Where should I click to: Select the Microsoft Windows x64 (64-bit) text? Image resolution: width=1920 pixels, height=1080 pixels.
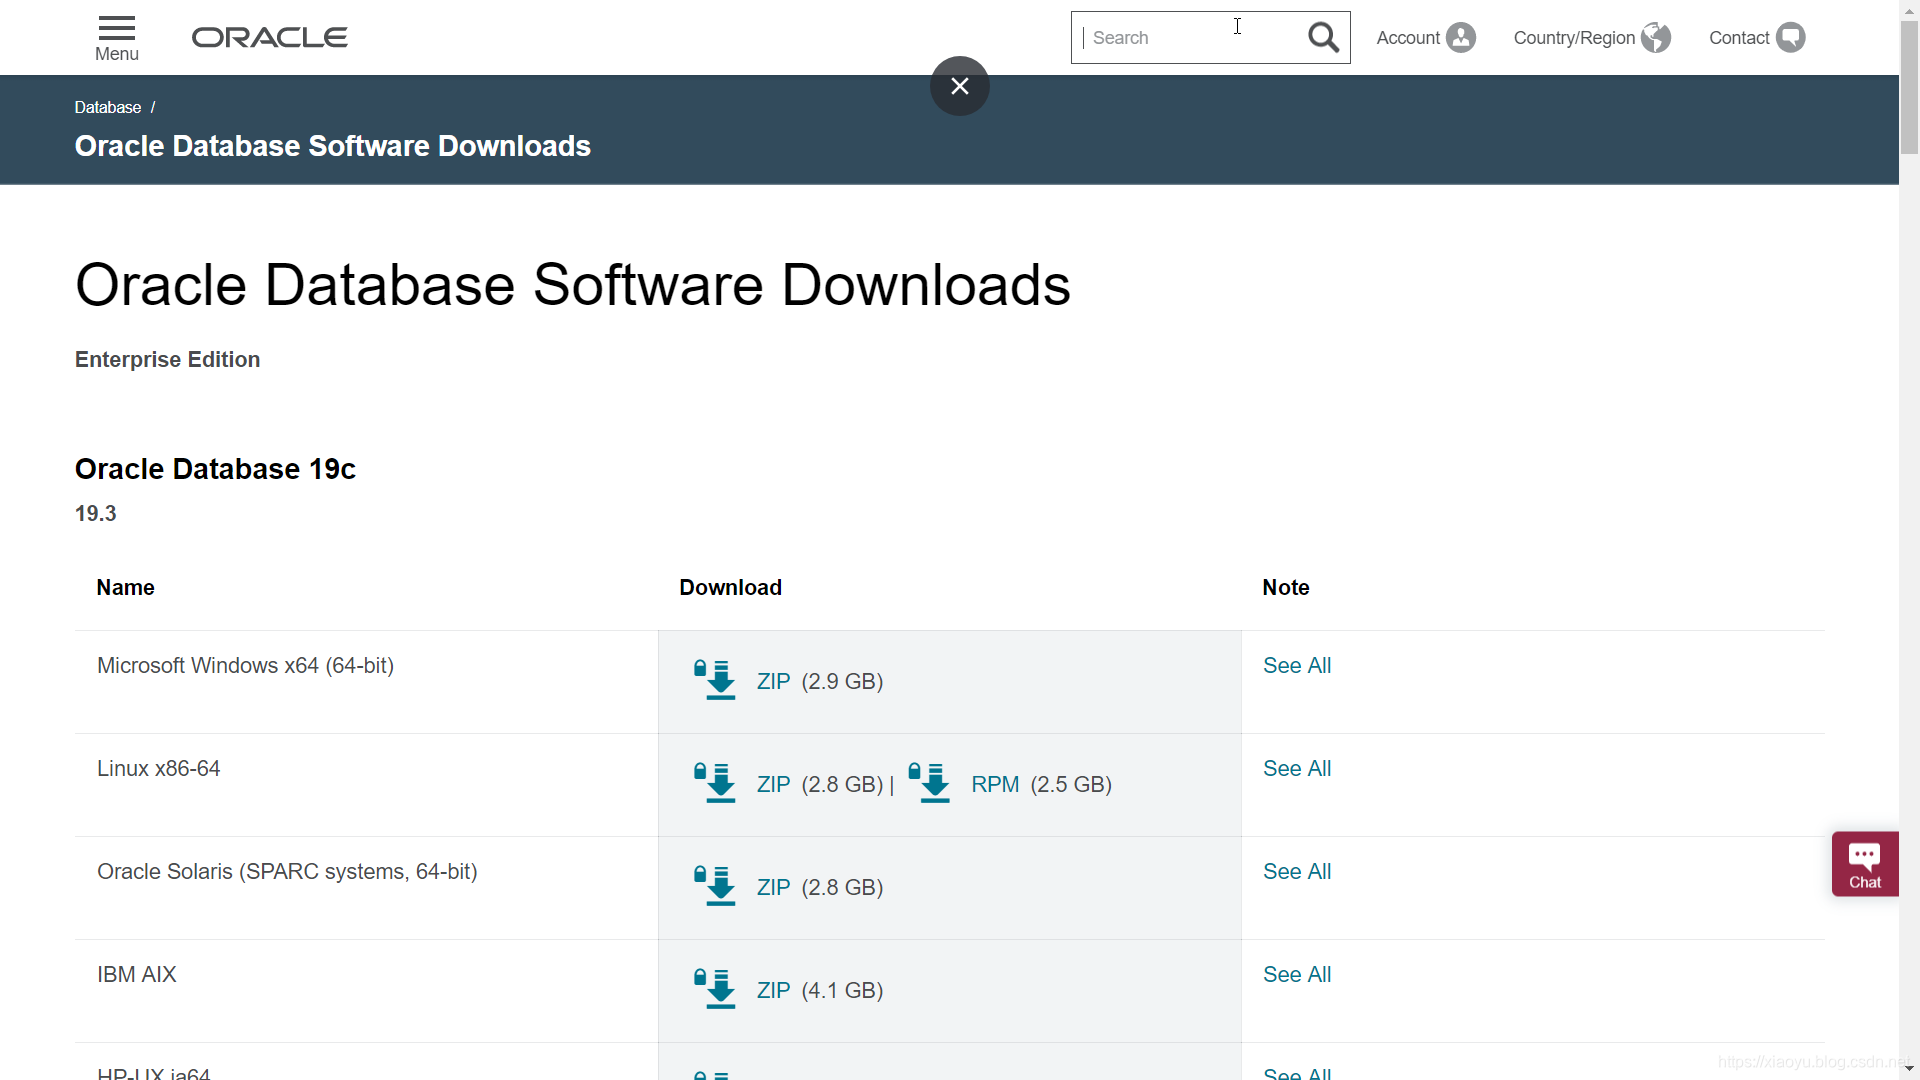245,666
